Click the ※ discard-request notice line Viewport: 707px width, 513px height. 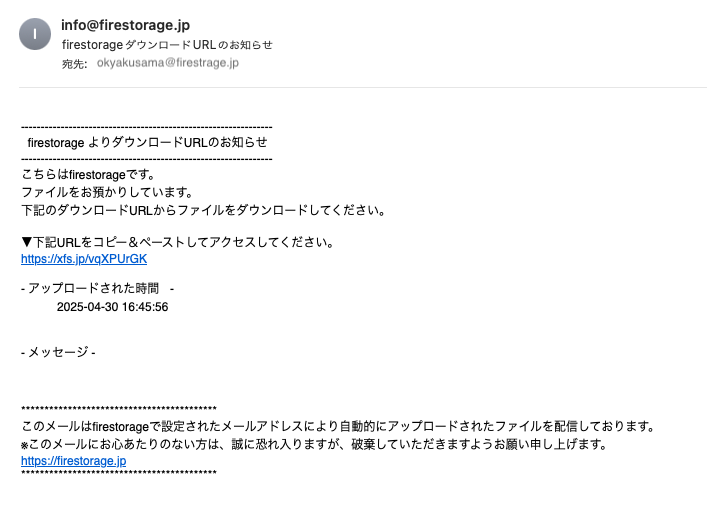point(314,444)
